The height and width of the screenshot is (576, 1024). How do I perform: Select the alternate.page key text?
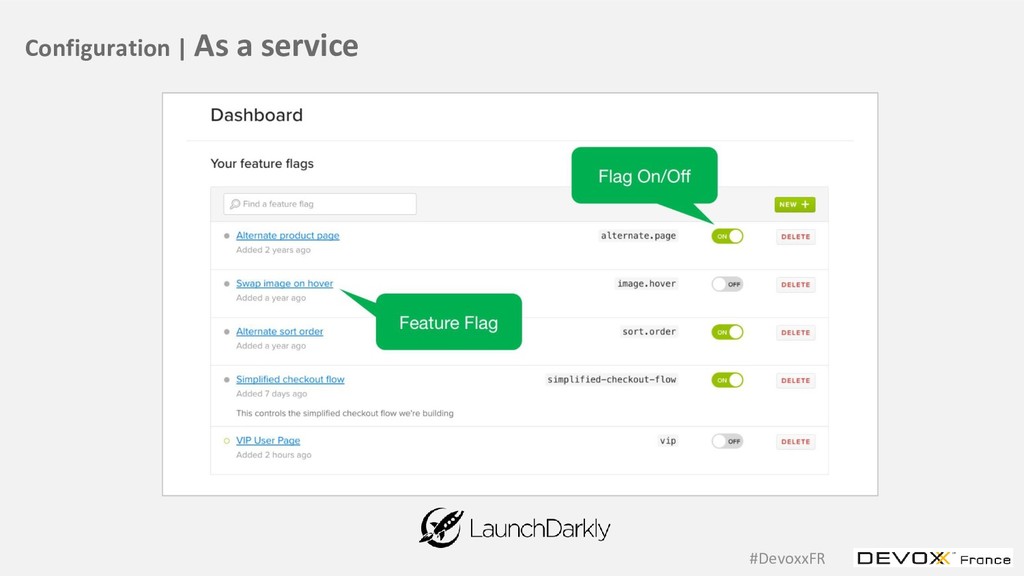click(x=638, y=236)
